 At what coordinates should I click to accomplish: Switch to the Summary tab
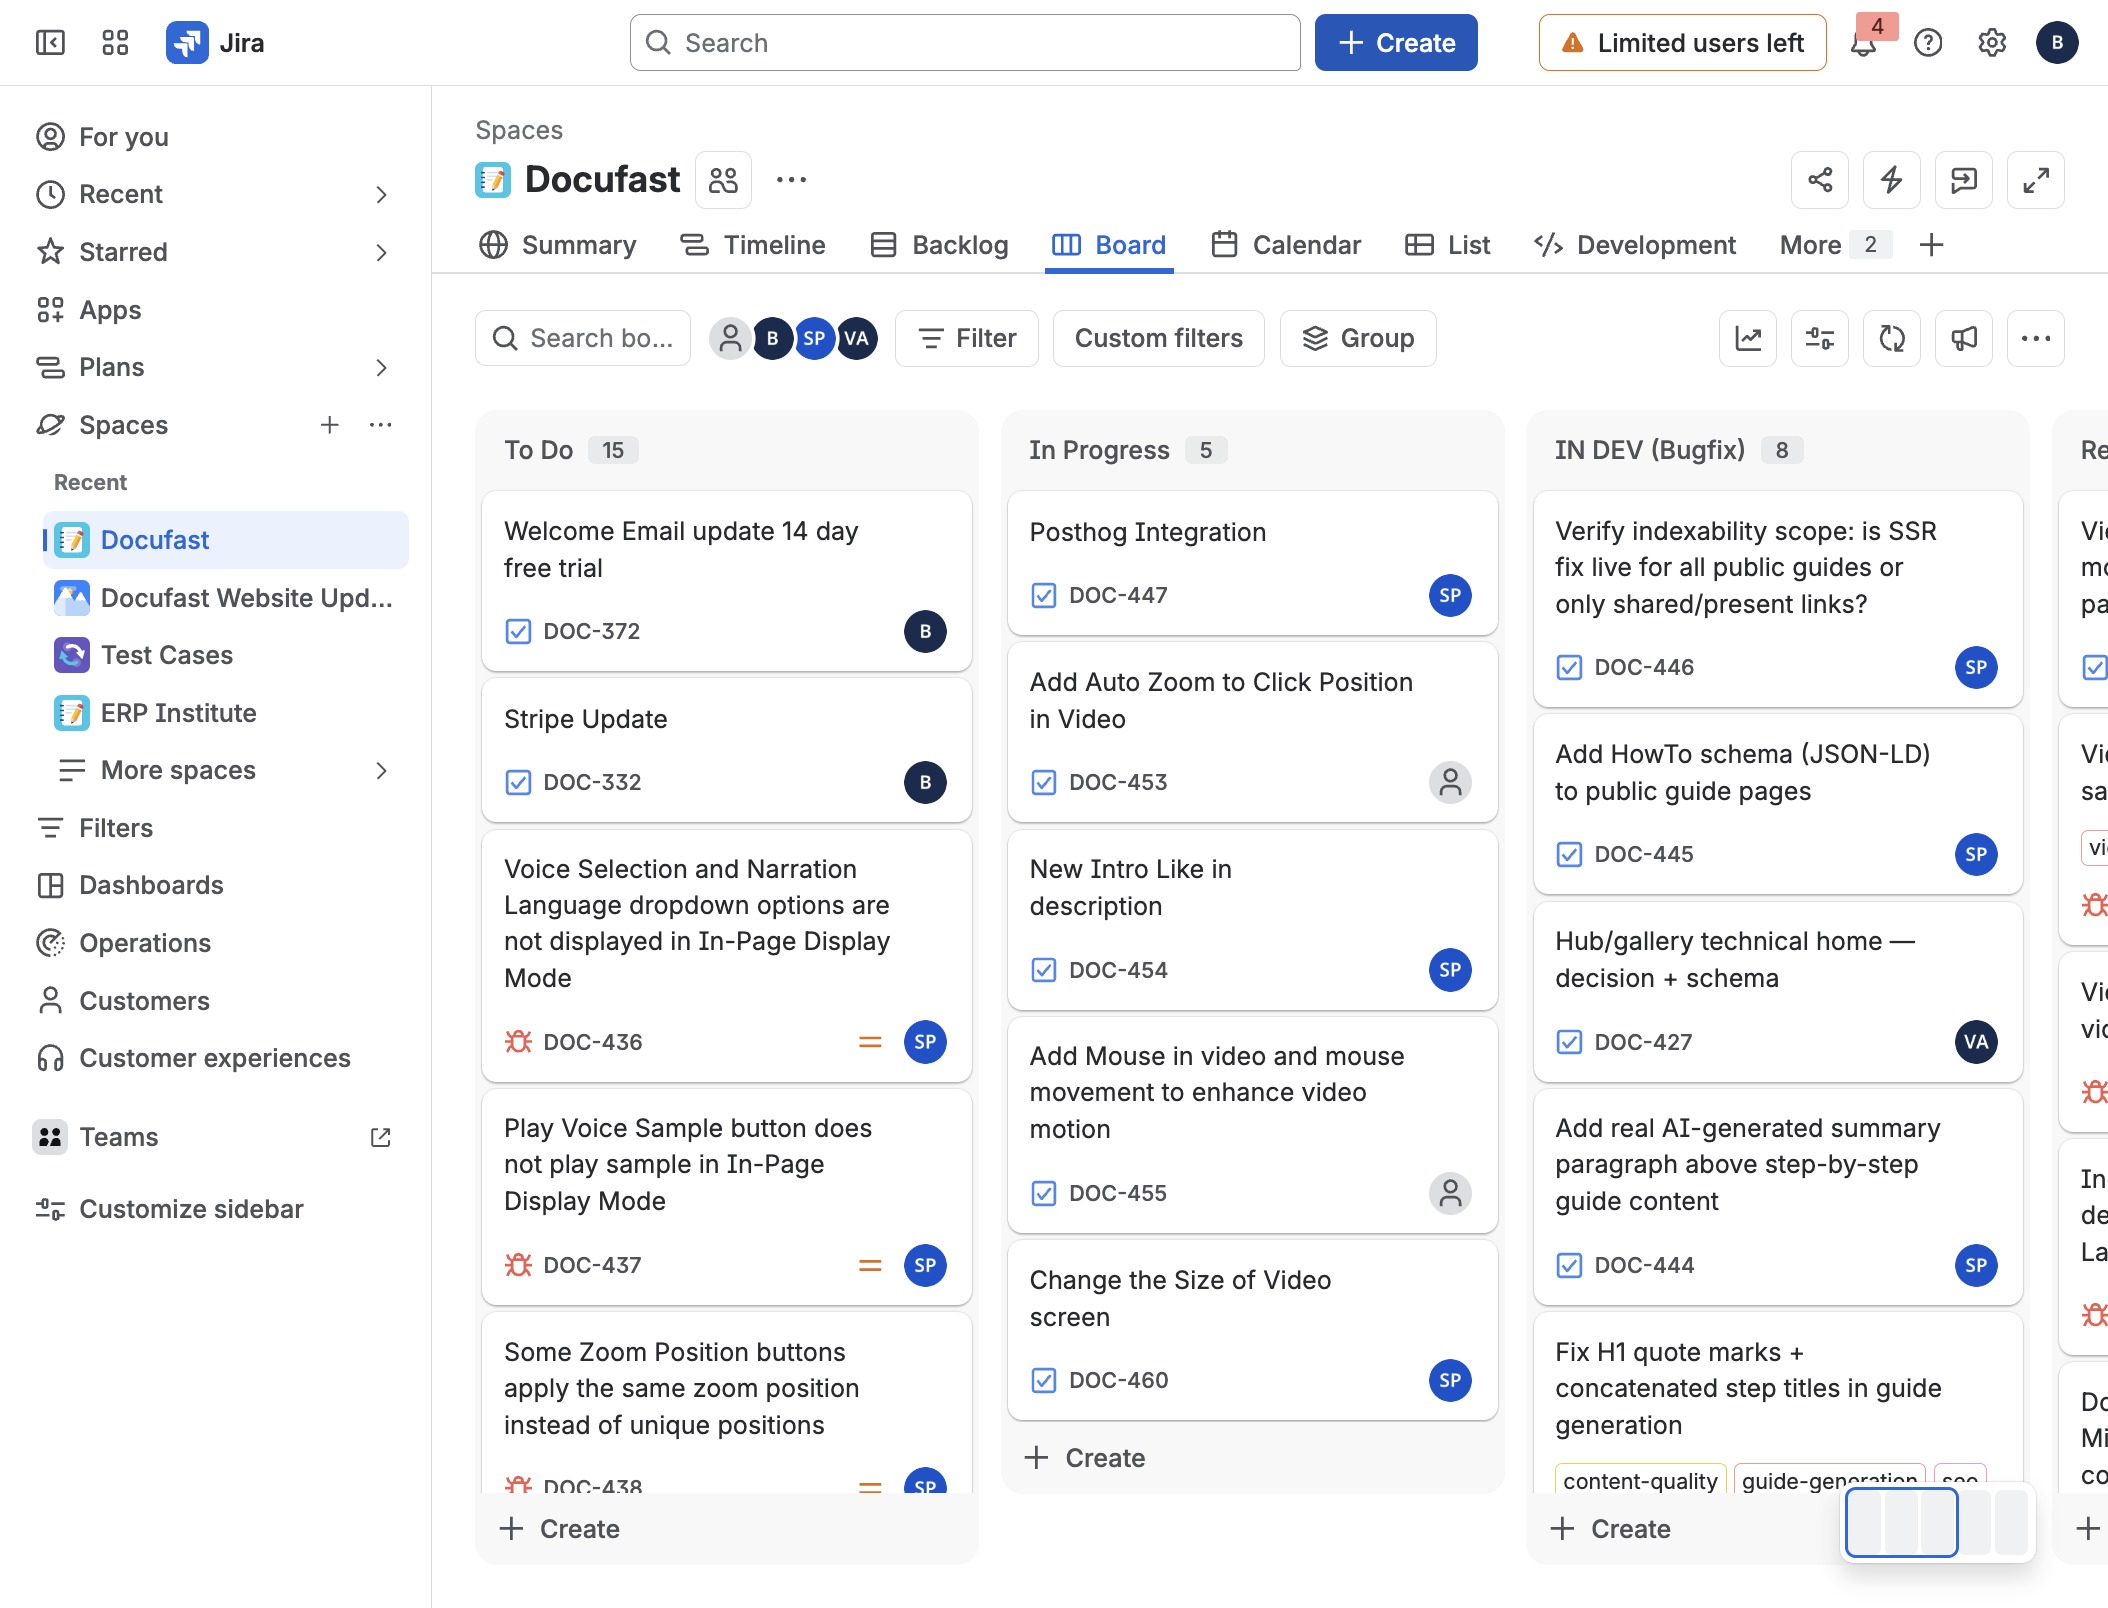[558, 245]
